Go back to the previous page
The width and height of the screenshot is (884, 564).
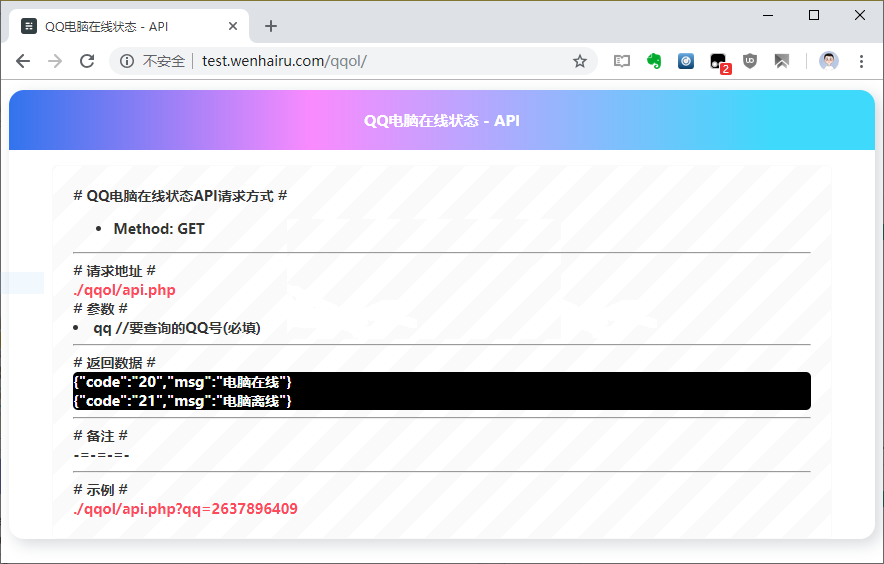click(23, 61)
